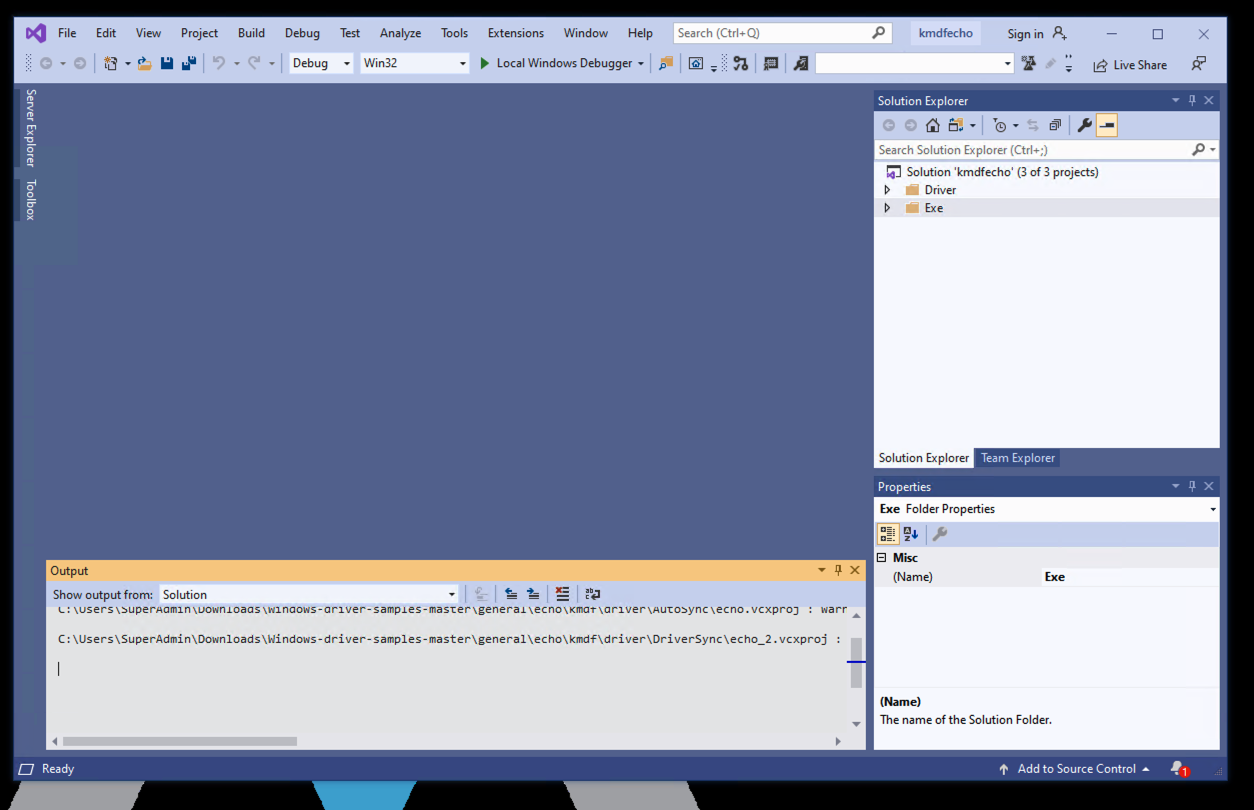Click Sign in
The height and width of the screenshot is (810, 1254).
pos(1025,34)
